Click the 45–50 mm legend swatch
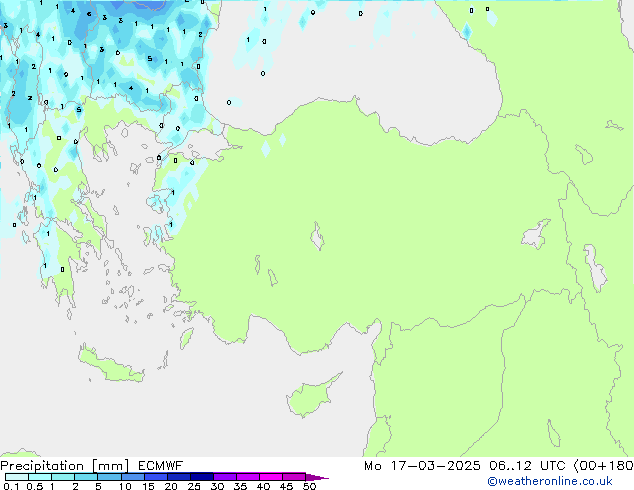634x490 pixels. (x=294, y=477)
